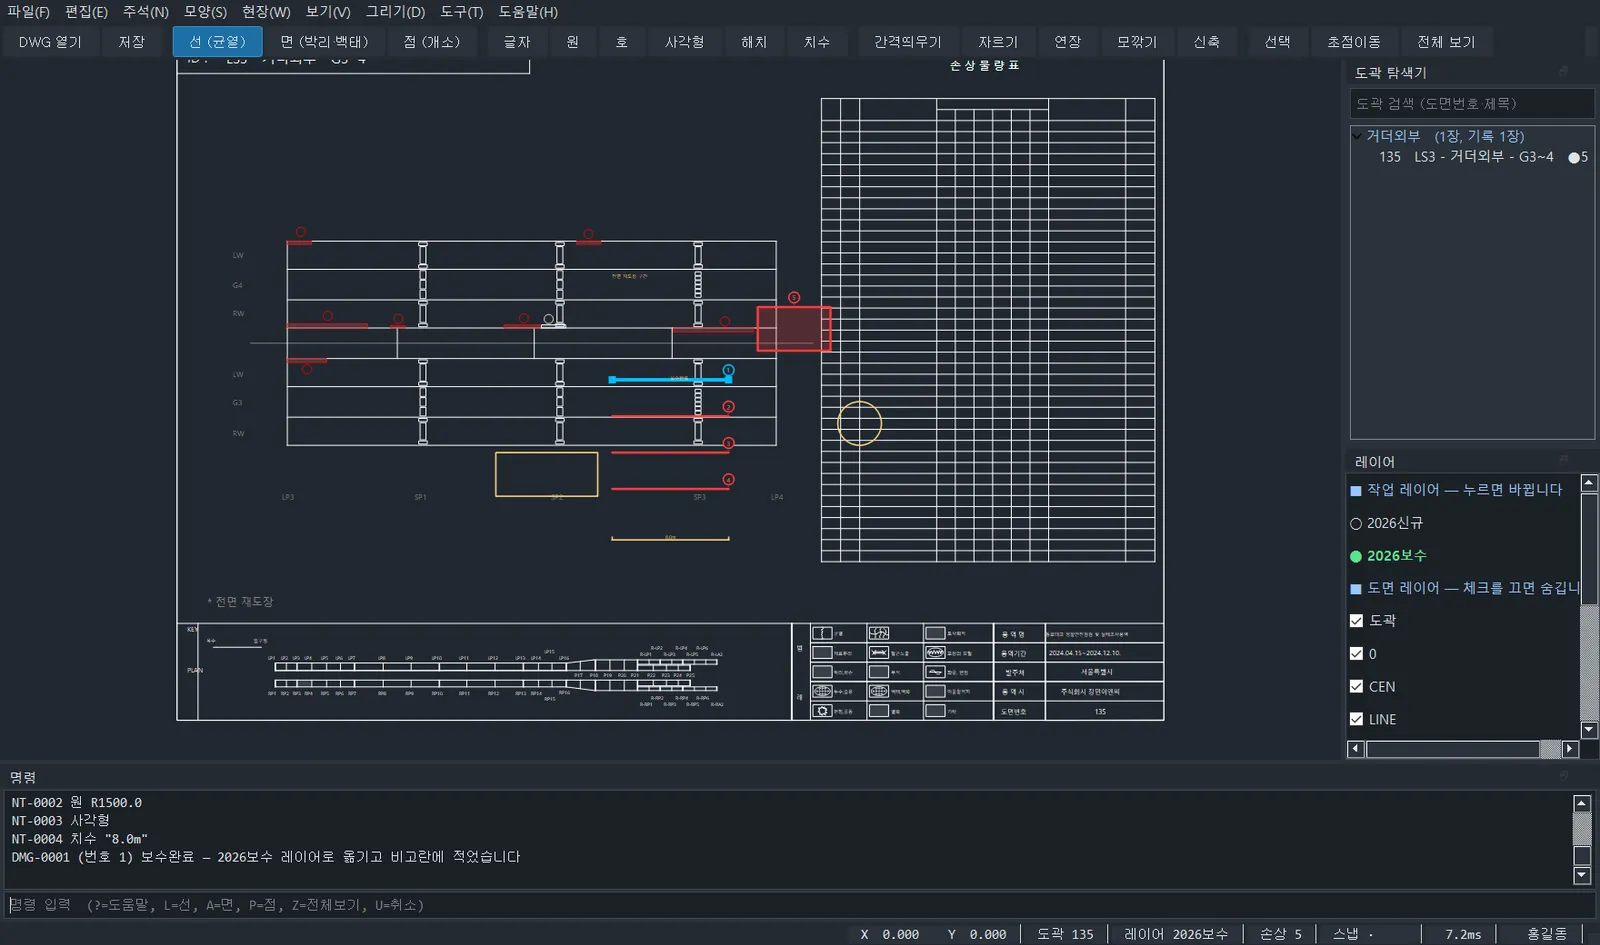This screenshot has width=1600, height=945.
Task: Choose the 점 (개소) point tool
Action: point(432,42)
